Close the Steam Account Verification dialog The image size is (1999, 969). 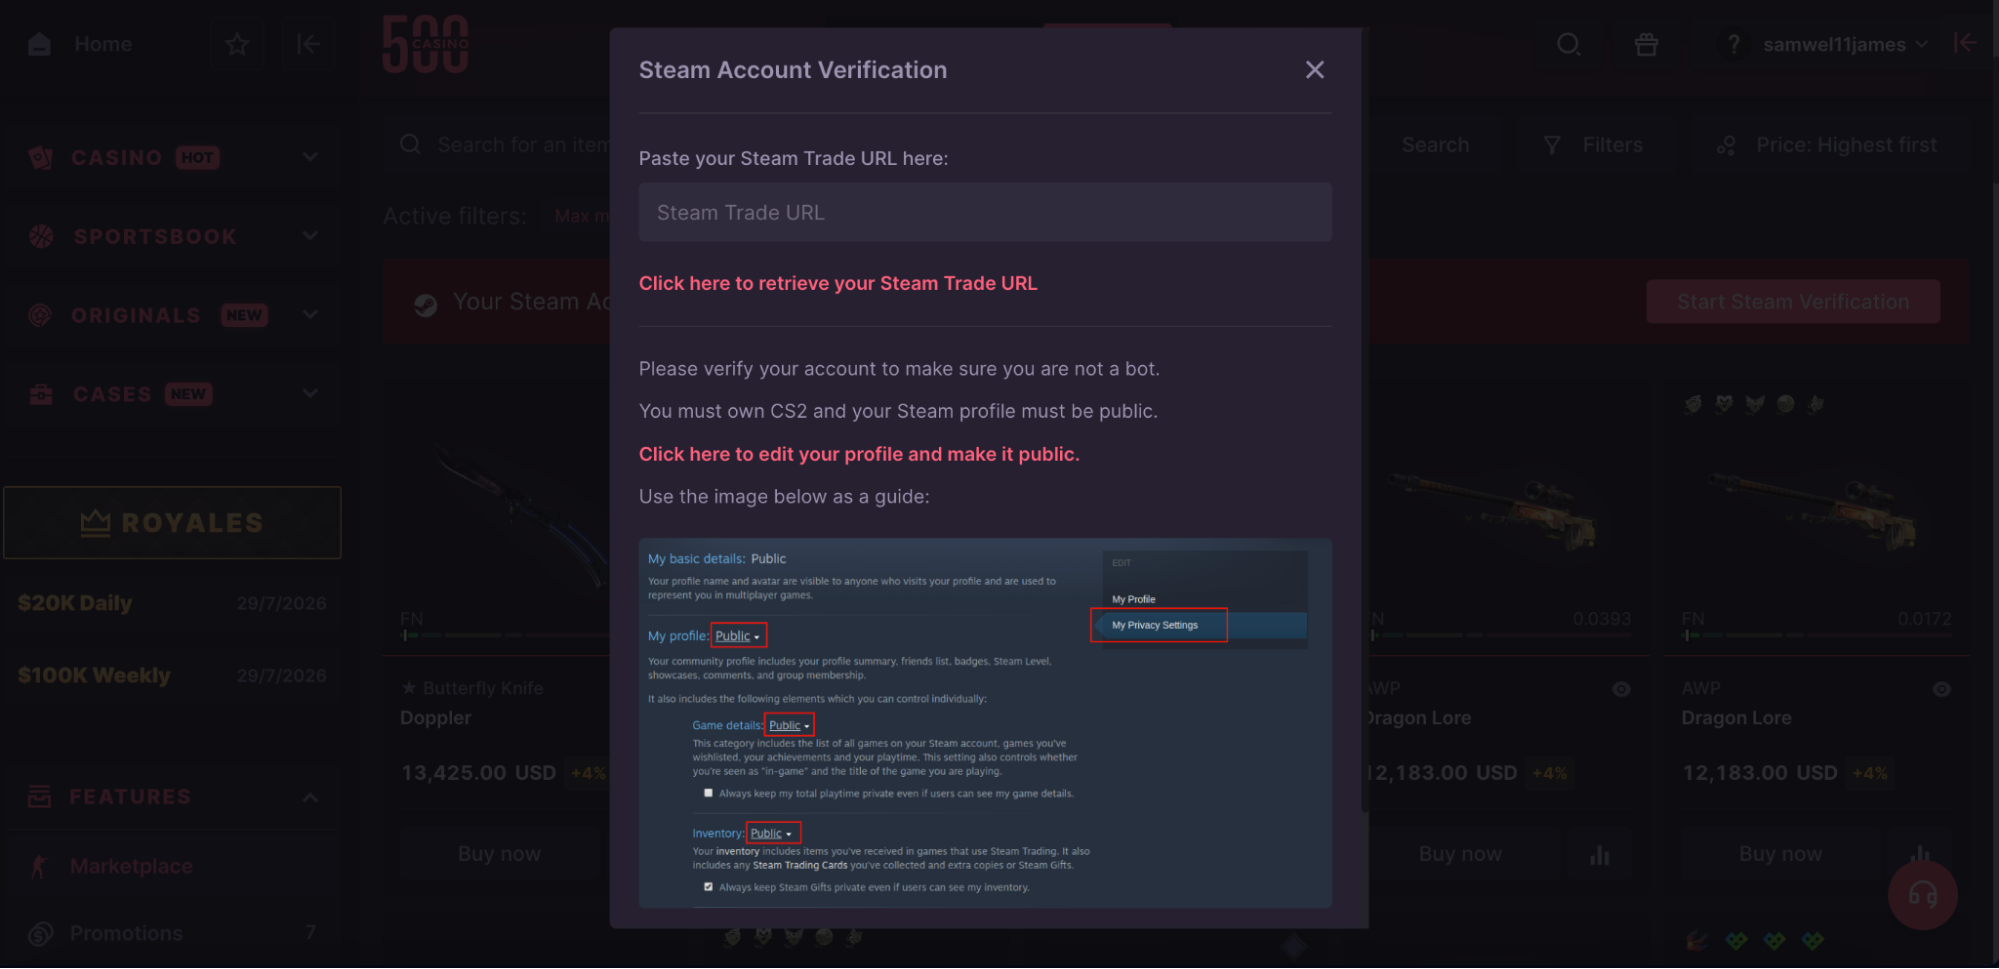click(1314, 70)
